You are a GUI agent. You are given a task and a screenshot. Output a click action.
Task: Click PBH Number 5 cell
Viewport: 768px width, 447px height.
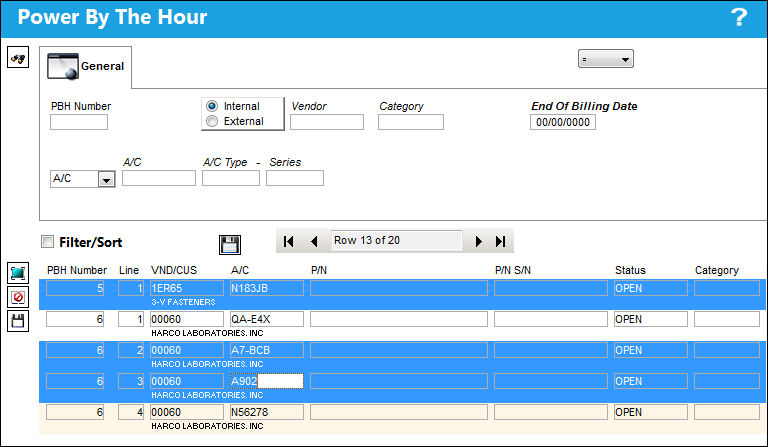75,288
